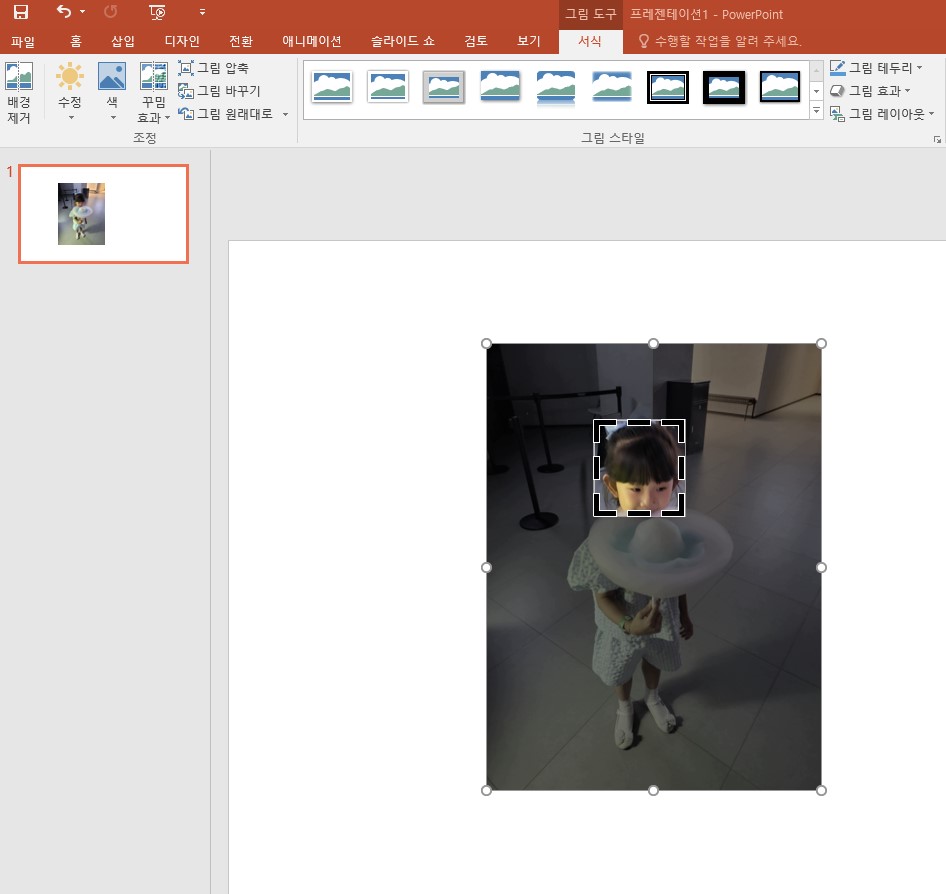
Task: Select slide 1 thumbnail in the panel
Action: pos(104,214)
